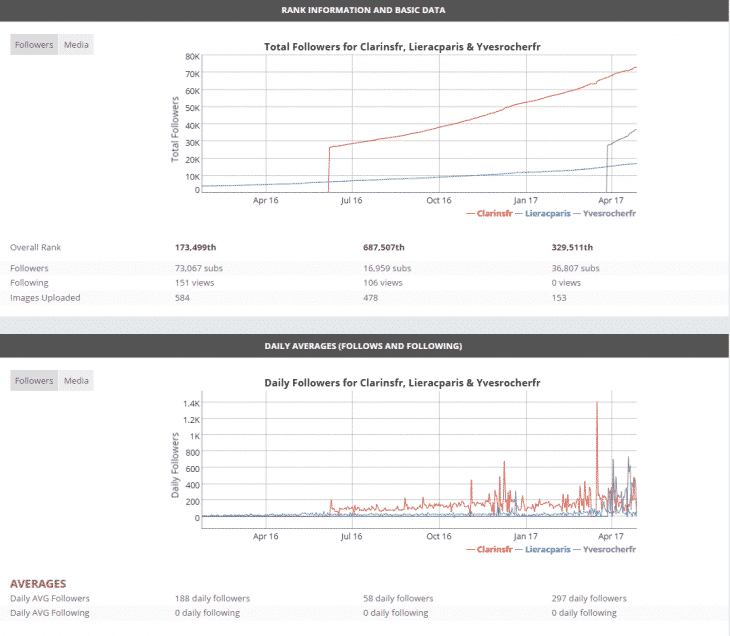Image resolution: width=730 pixels, height=636 pixels.
Task: Toggle Clarinsfr series in Daily Followers legend
Action: tap(495, 549)
